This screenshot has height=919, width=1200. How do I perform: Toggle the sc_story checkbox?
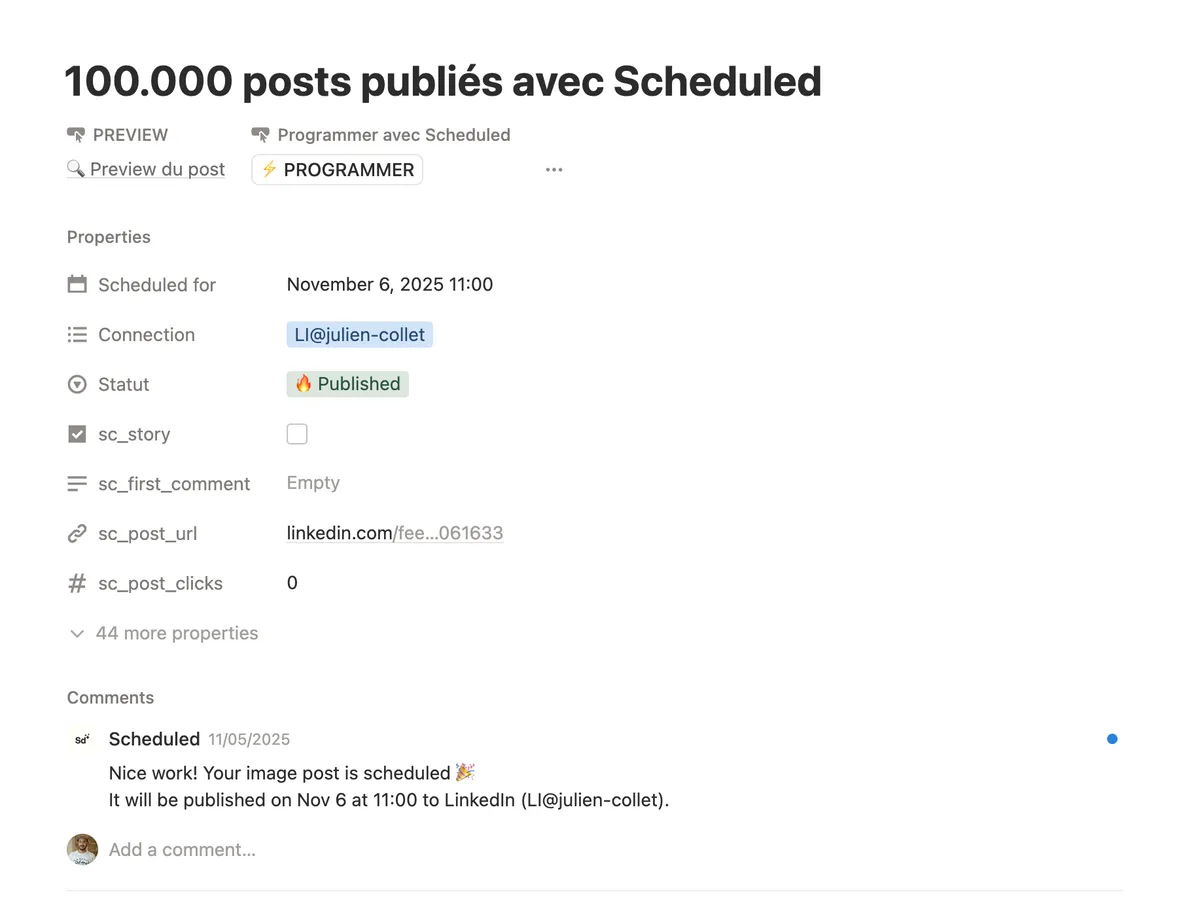[297, 434]
